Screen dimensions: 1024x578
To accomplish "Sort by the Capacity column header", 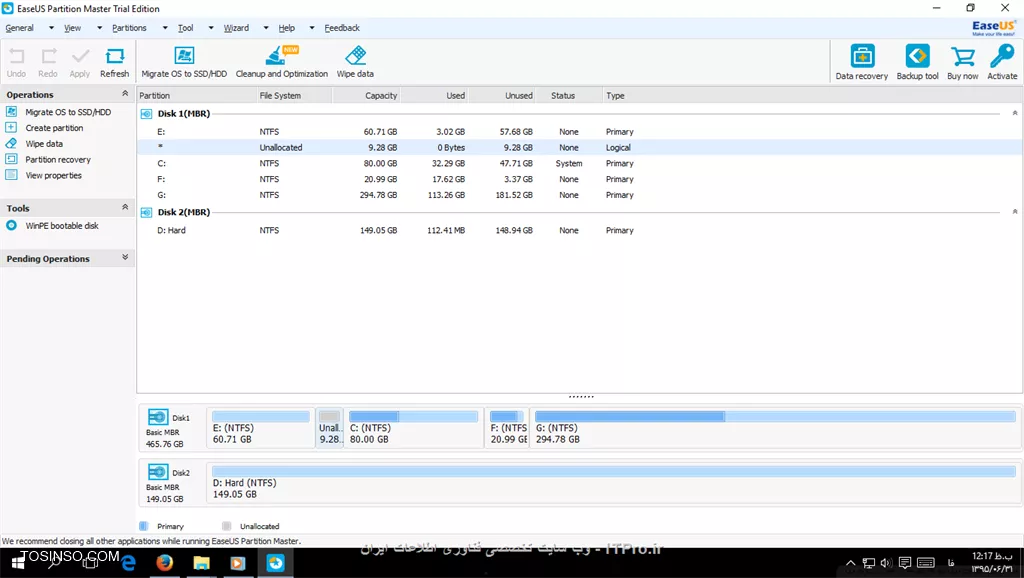I will click(366, 95).
